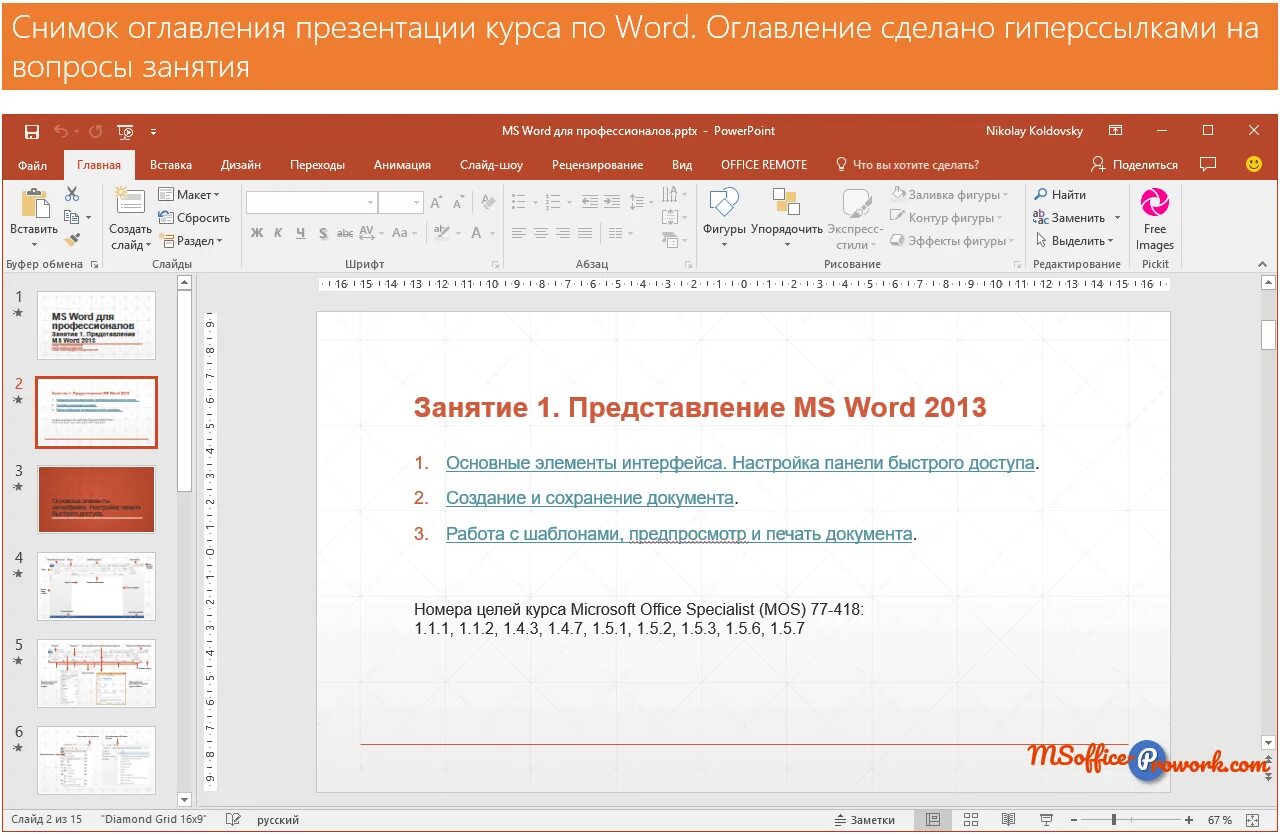Decrease font size with the smaller A
This screenshot has width=1280, height=835.
coord(460,203)
